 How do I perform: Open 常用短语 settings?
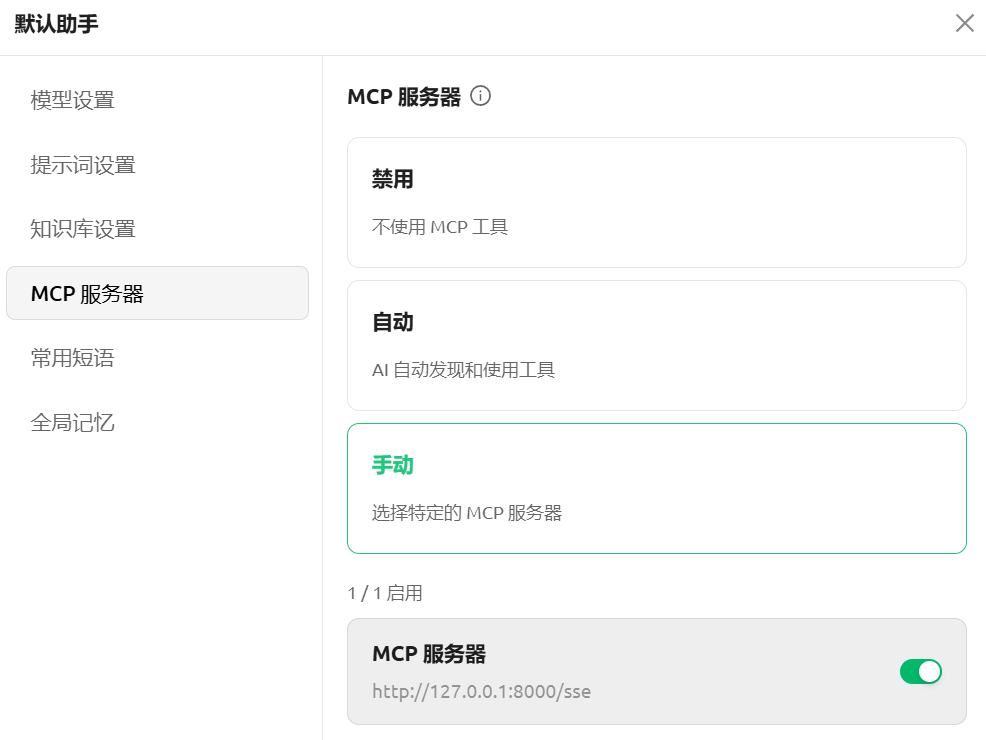pyautogui.click(x=73, y=358)
